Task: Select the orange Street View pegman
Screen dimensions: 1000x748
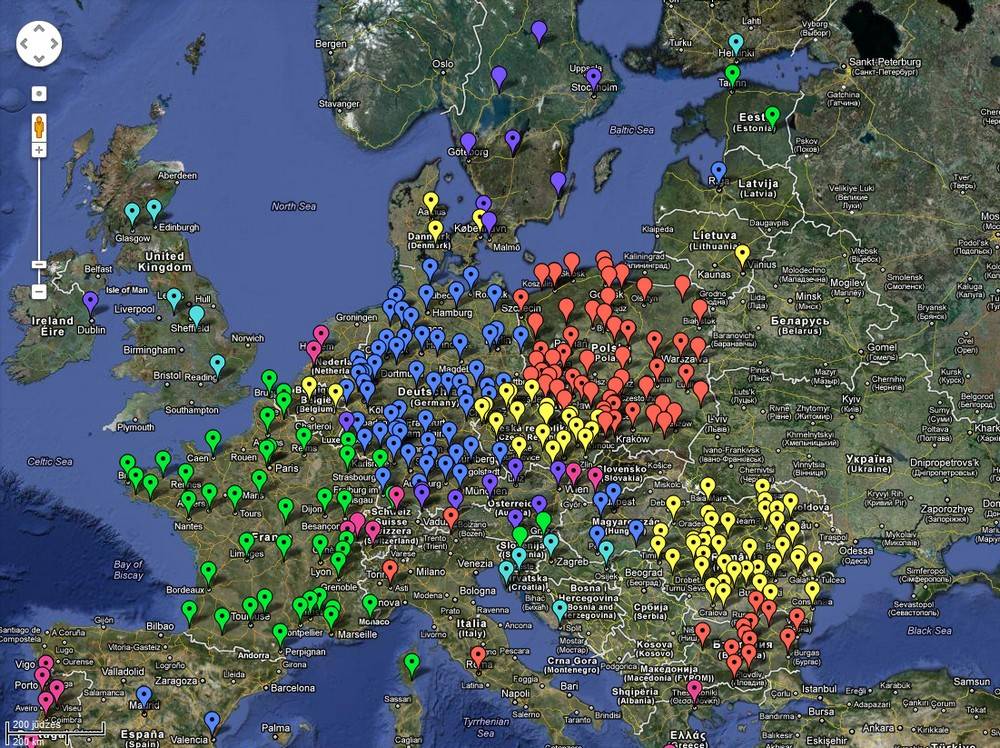Action: [39, 127]
